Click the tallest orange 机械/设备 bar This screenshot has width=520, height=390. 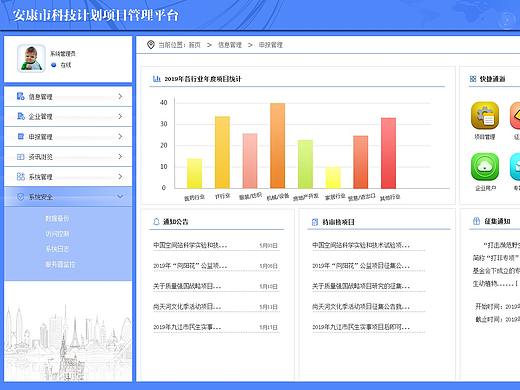(x=278, y=146)
